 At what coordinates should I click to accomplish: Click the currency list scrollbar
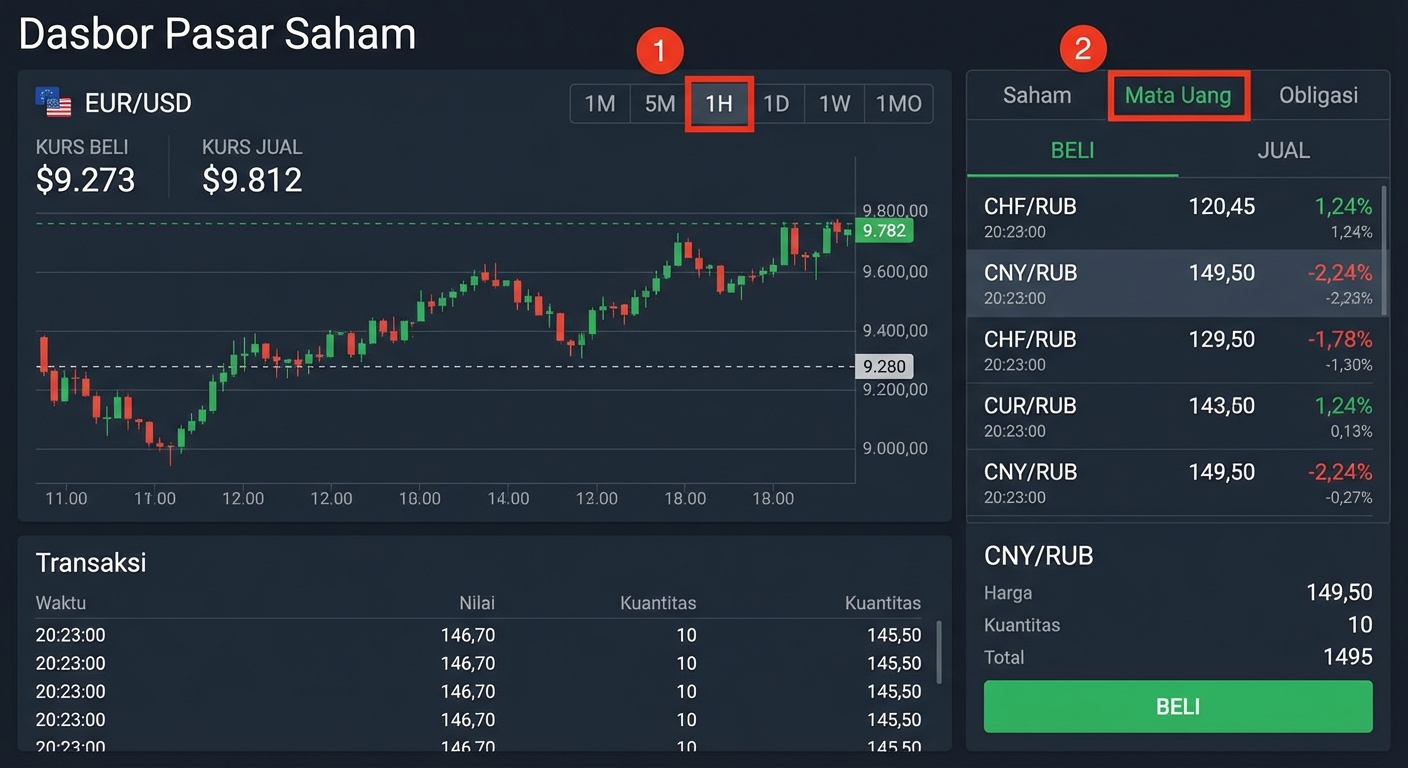click(1384, 250)
